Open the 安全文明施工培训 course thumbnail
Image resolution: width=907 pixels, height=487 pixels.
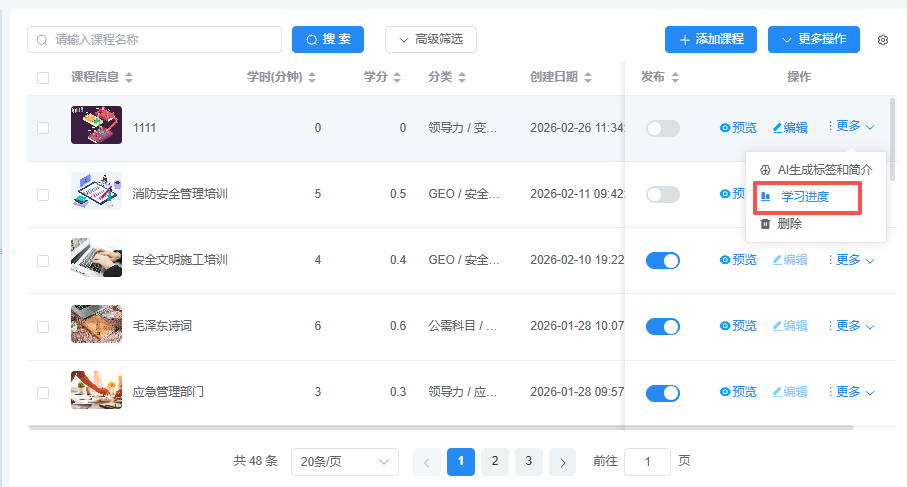pyautogui.click(x=96, y=257)
